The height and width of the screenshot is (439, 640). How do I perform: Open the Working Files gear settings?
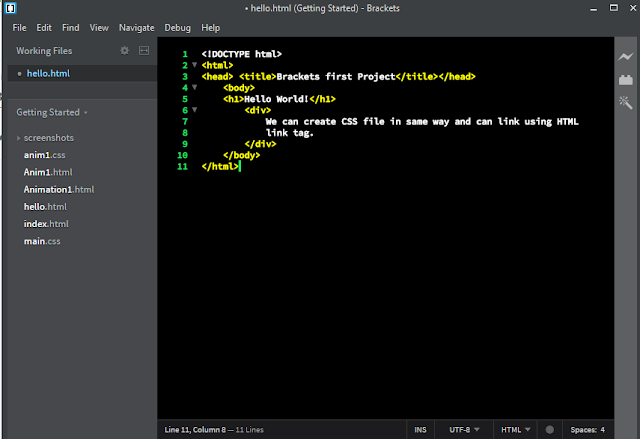(124, 51)
